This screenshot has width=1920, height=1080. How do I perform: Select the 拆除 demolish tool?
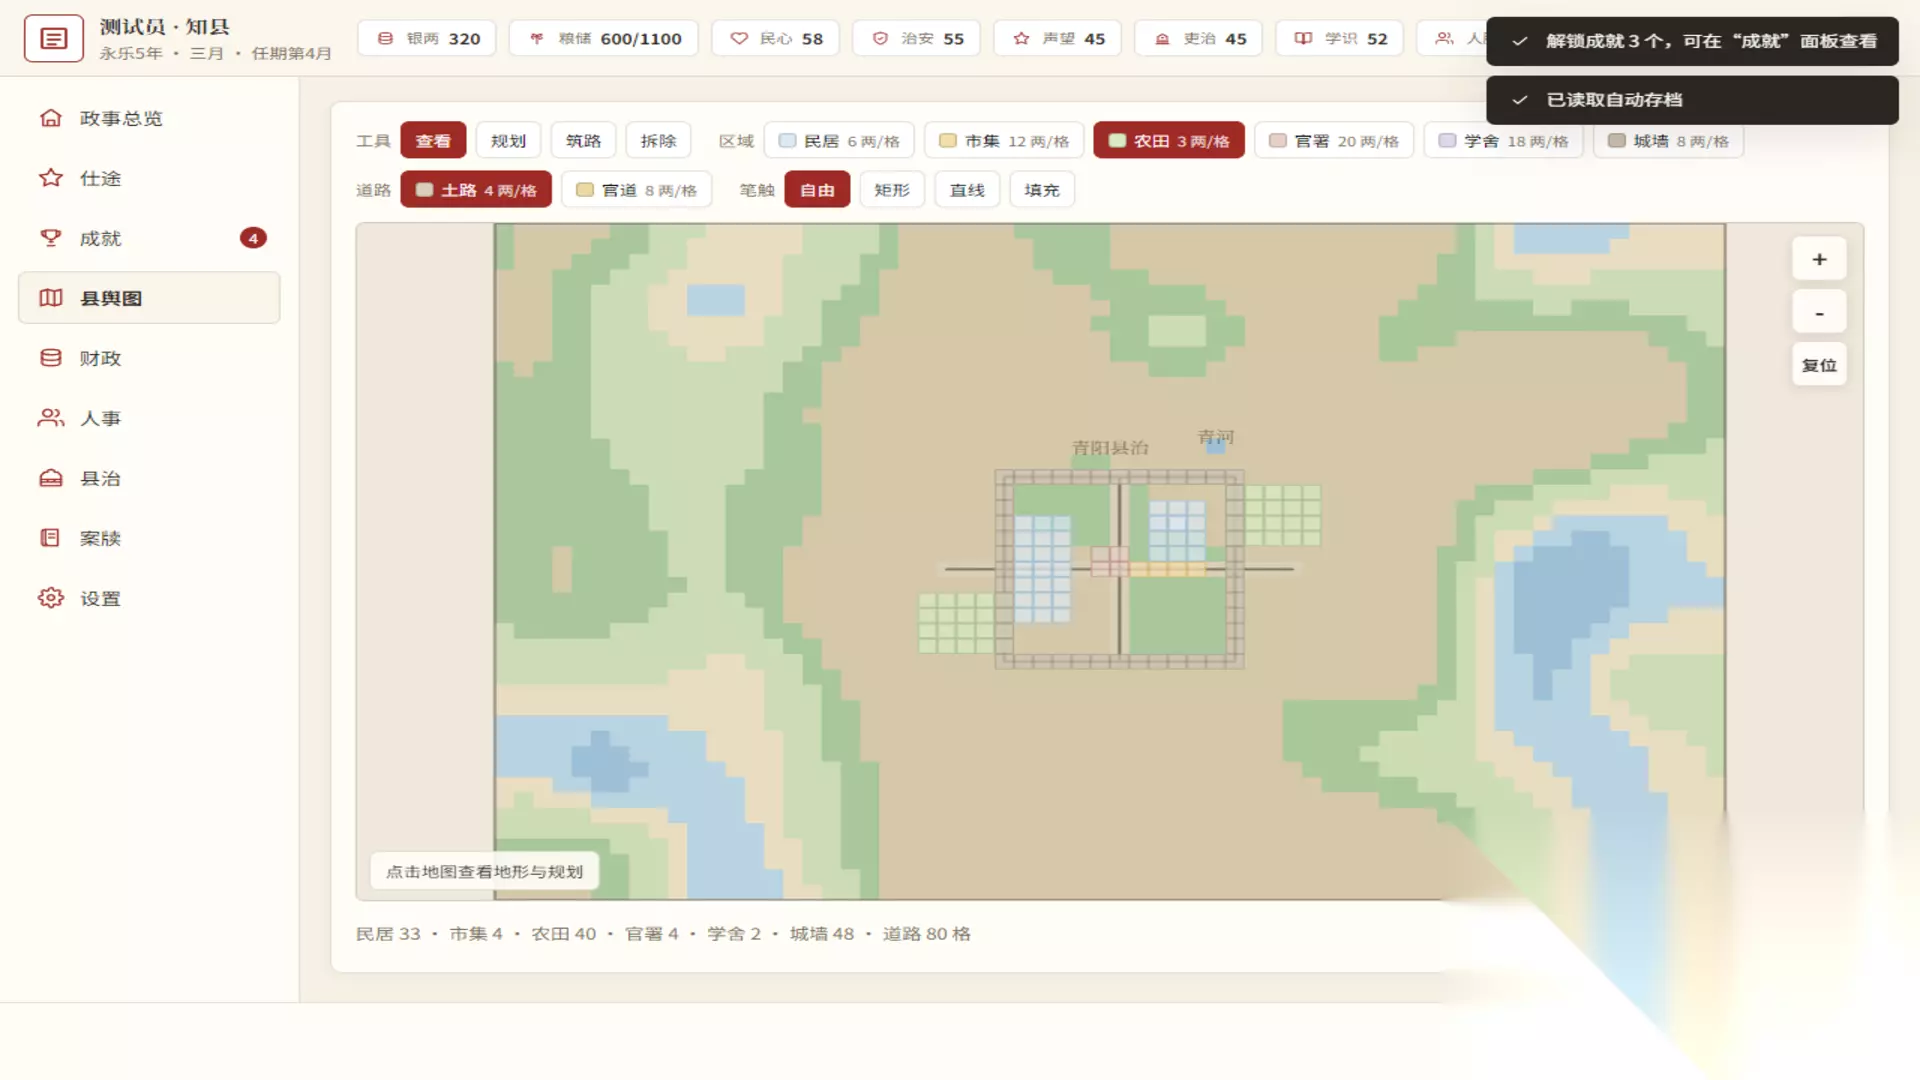(658, 141)
